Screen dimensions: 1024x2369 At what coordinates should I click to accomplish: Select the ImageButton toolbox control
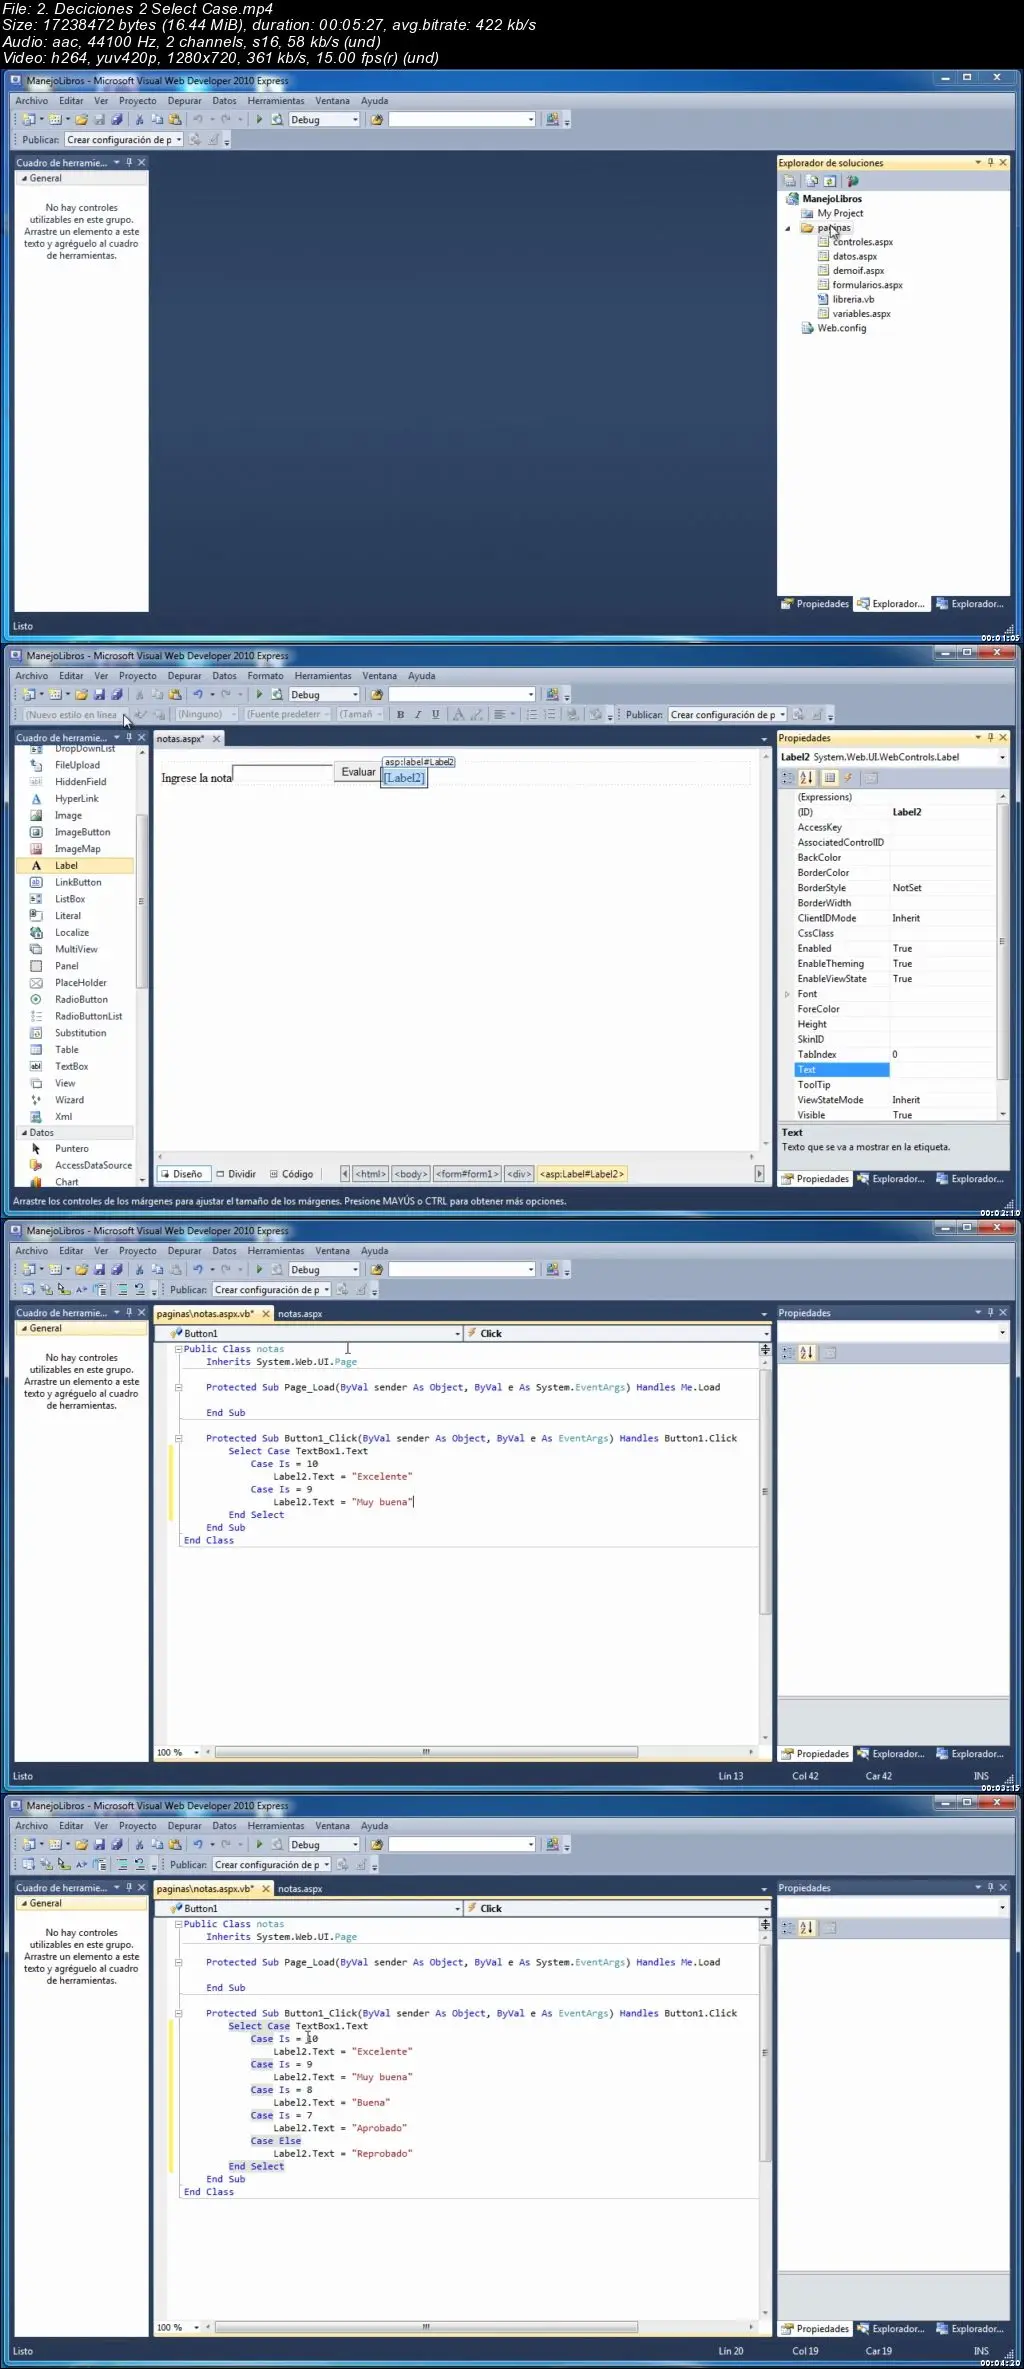pyautogui.click(x=75, y=832)
